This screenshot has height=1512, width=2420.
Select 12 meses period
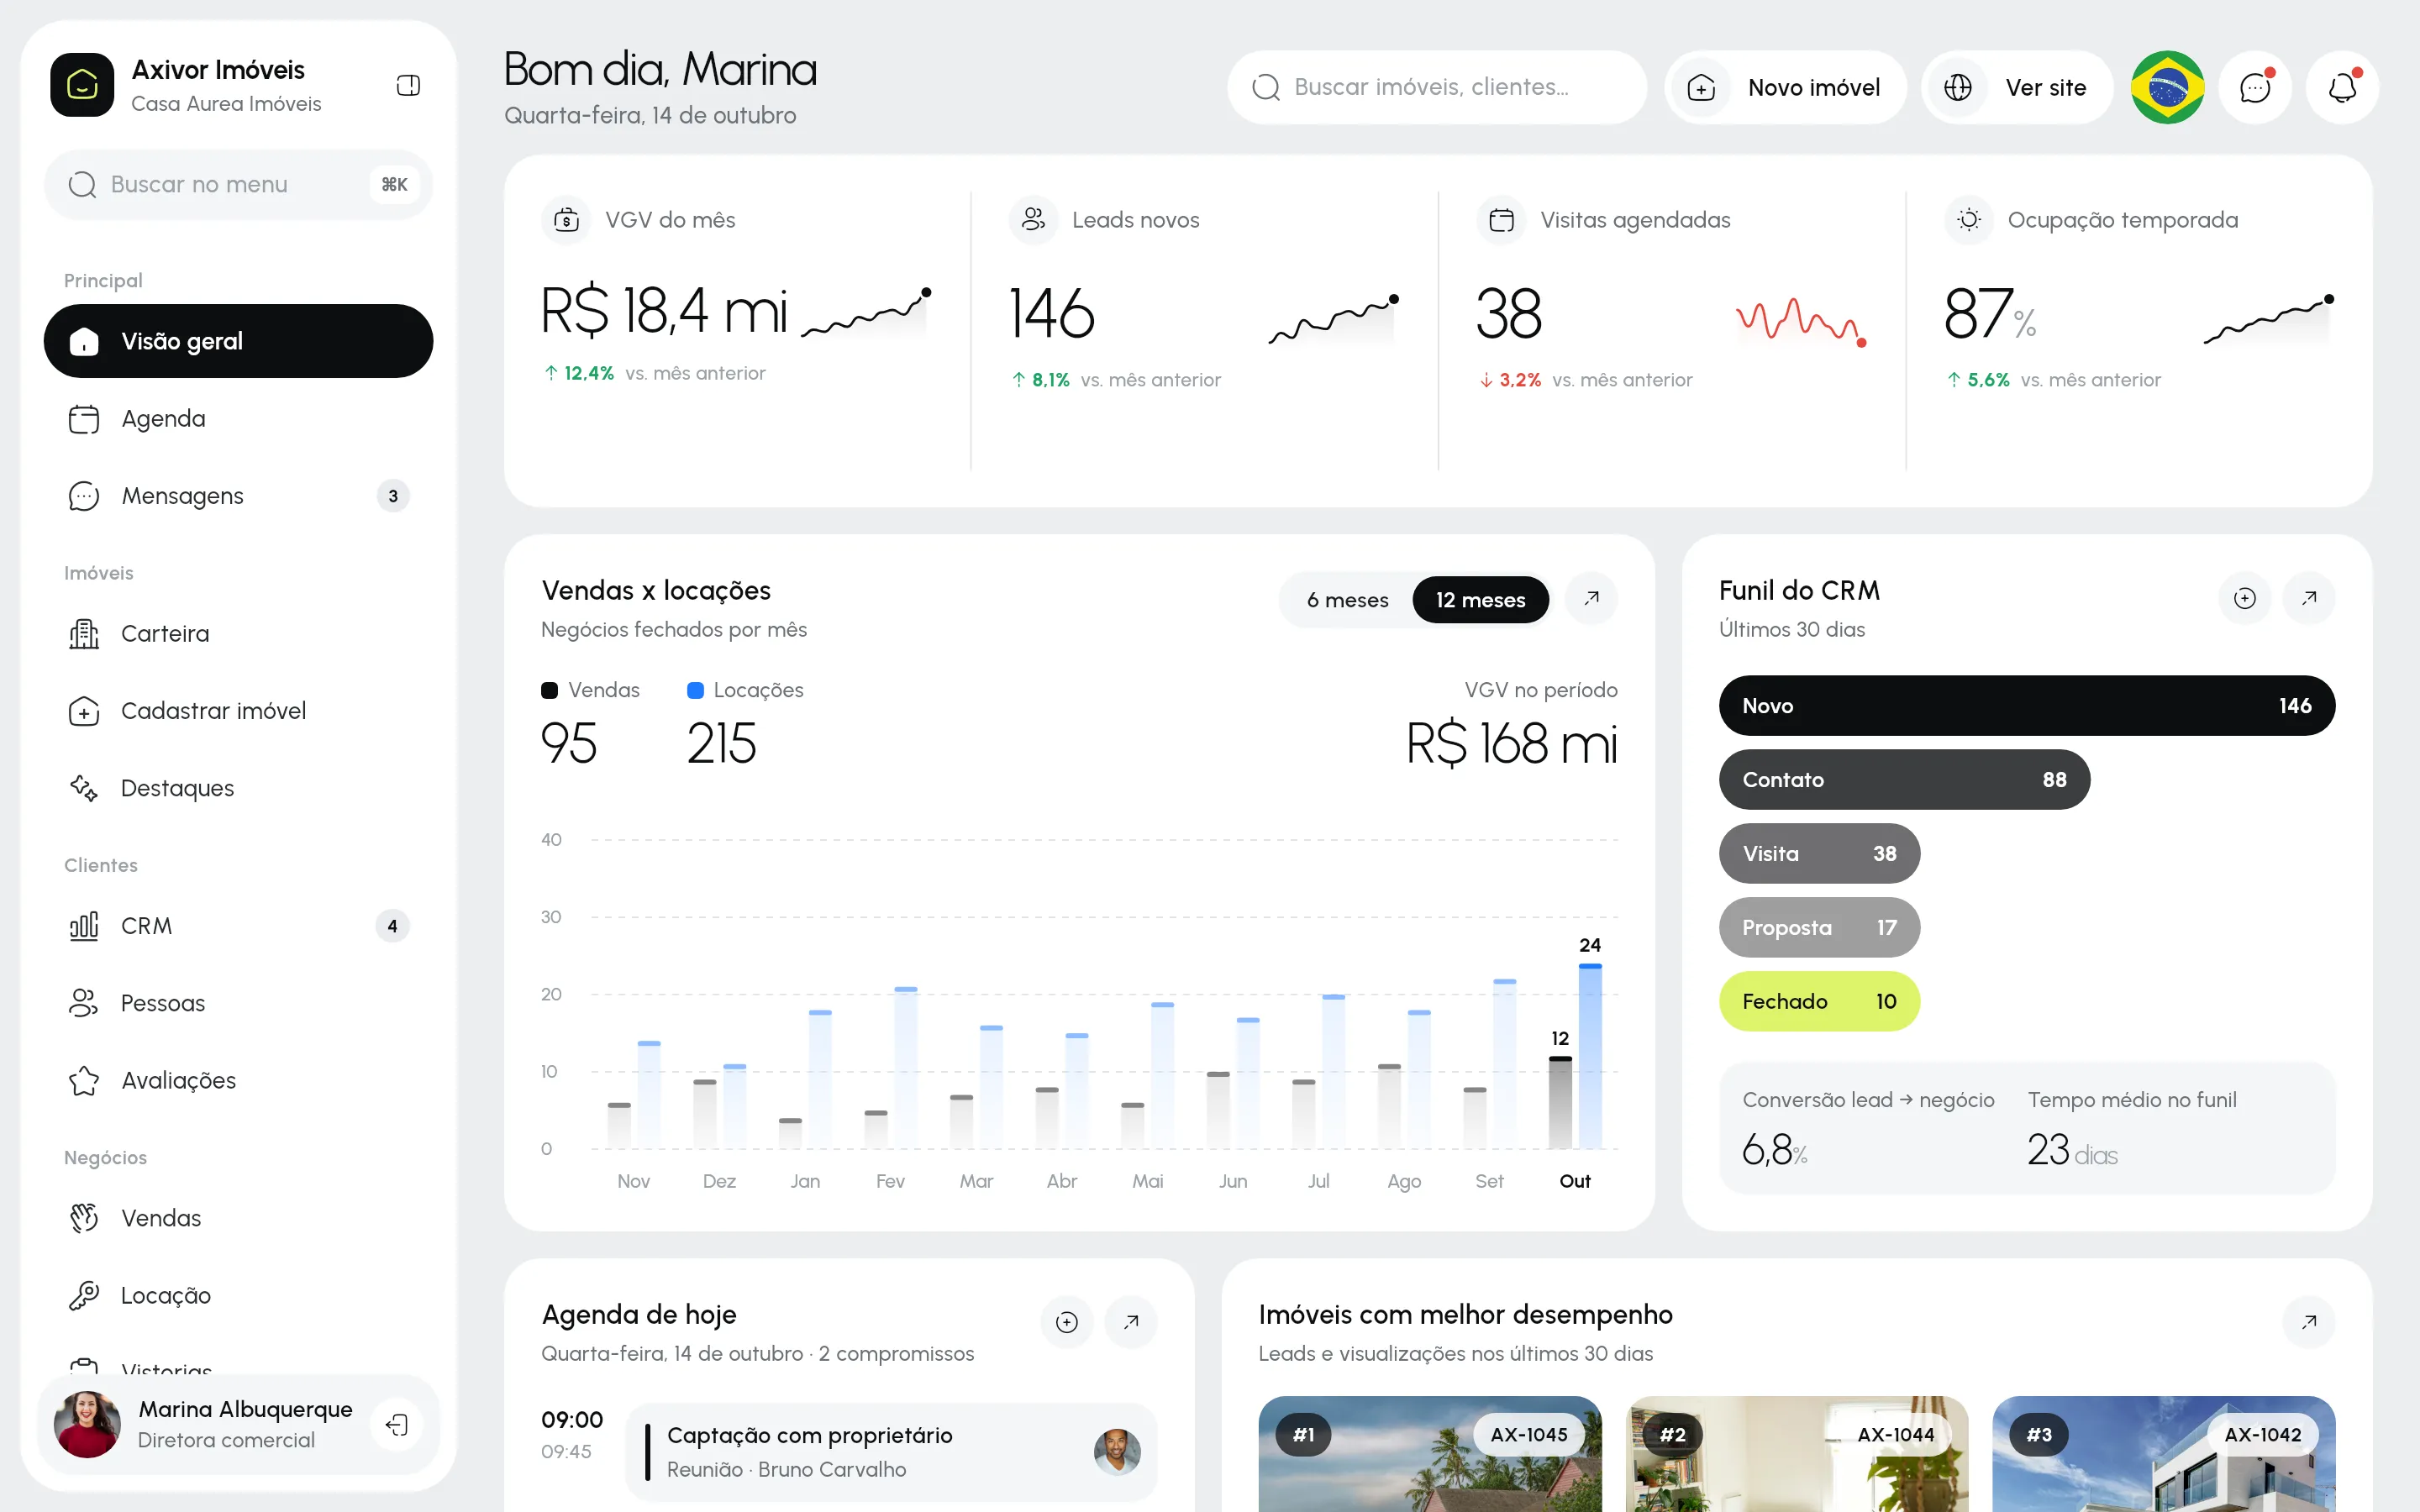pos(1480,600)
